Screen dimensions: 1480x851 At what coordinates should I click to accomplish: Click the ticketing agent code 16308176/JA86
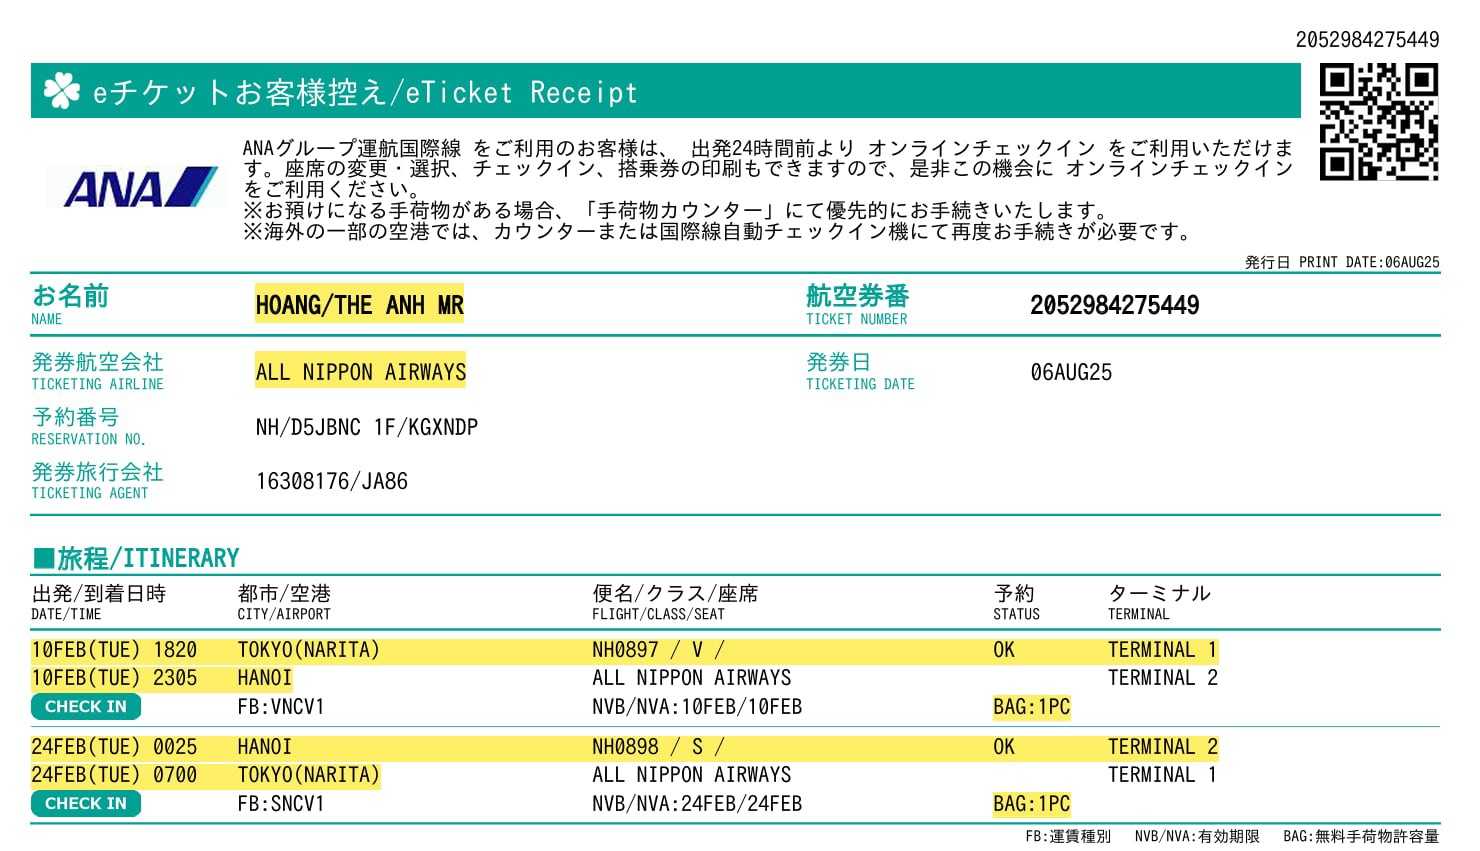[x=331, y=481]
